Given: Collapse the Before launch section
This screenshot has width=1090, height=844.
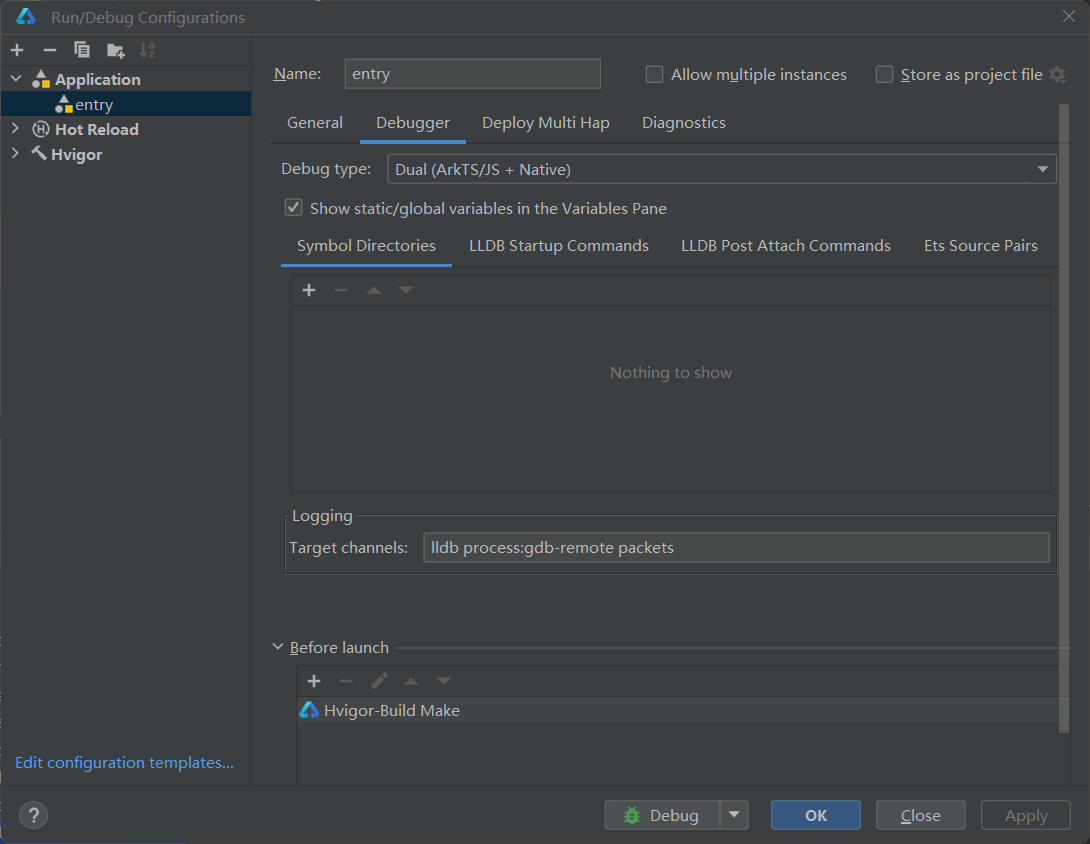Looking at the screenshot, I should pyautogui.click(x=277, y=647).
